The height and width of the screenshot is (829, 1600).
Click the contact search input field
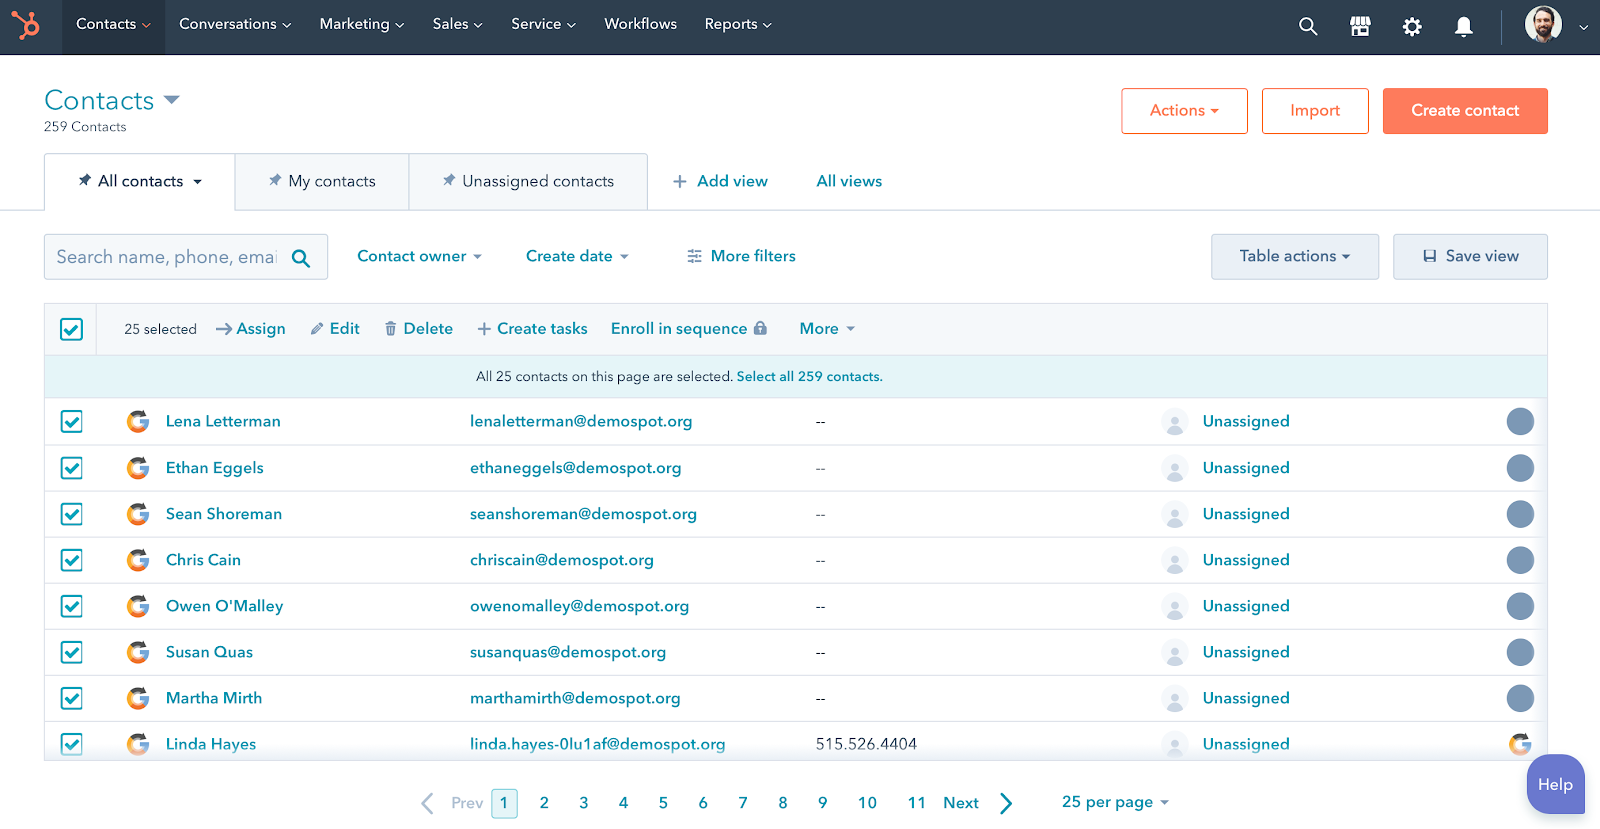186,257
